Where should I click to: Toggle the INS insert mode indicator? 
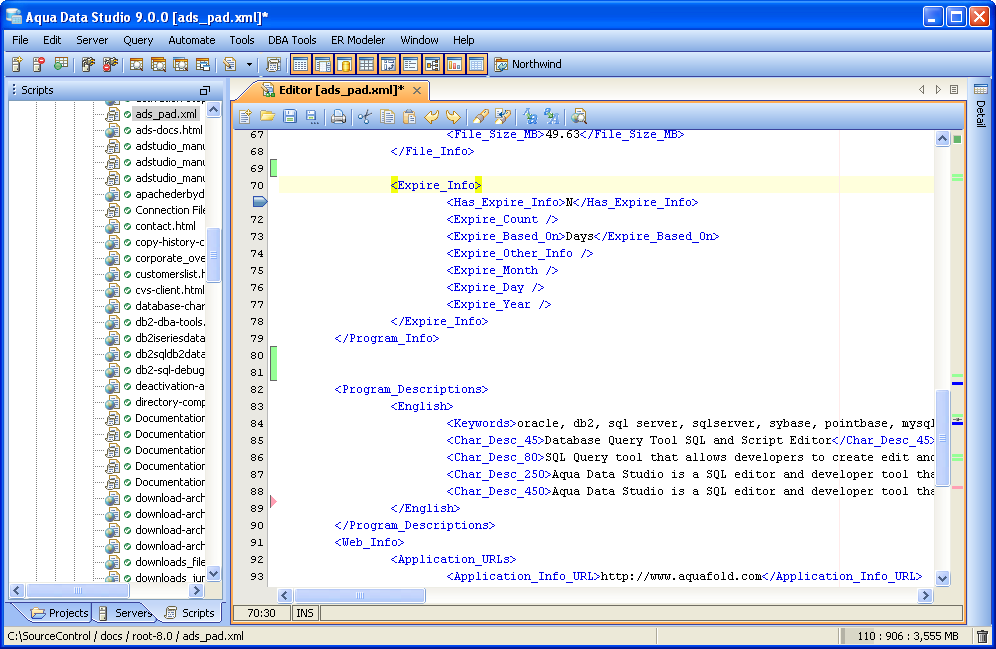304,613
